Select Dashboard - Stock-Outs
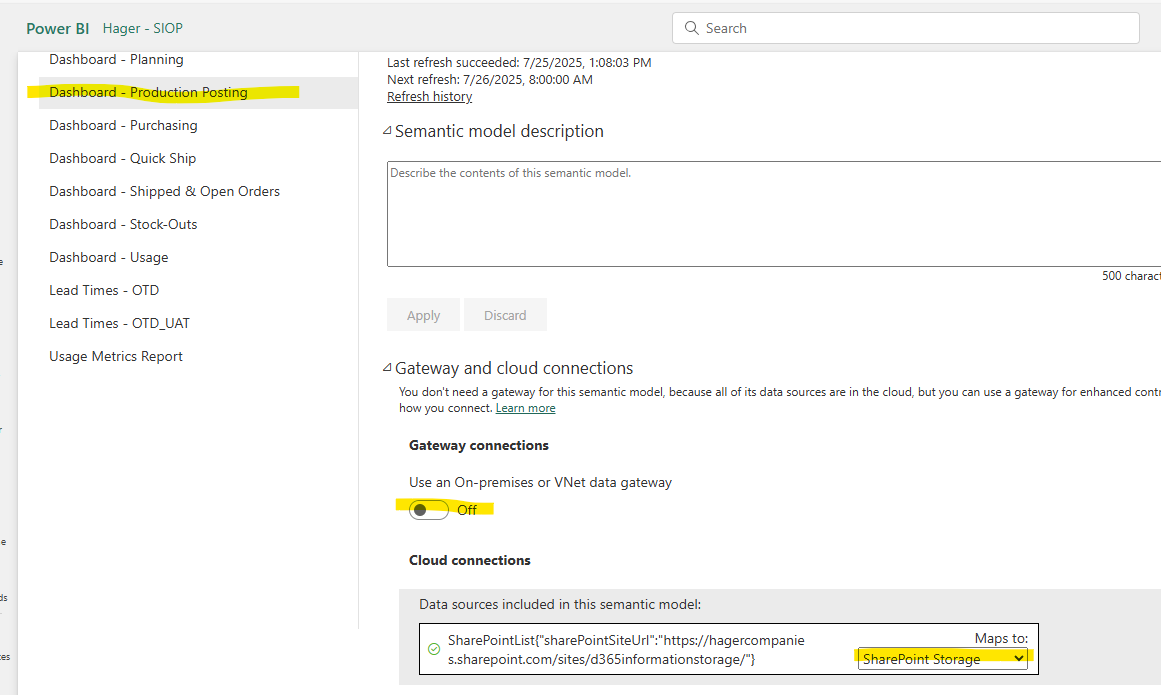The image size is (1161, 695). point(124,224)
